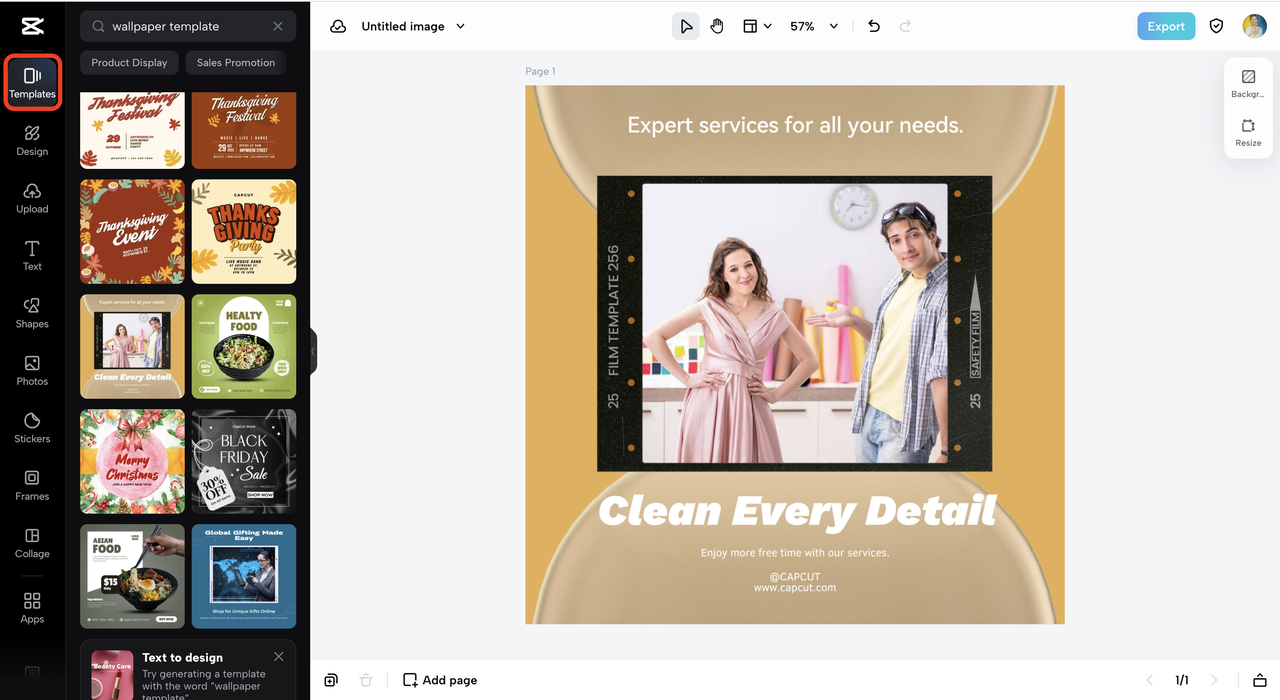Select the @CAPCUT text

(x=795, y=577)
